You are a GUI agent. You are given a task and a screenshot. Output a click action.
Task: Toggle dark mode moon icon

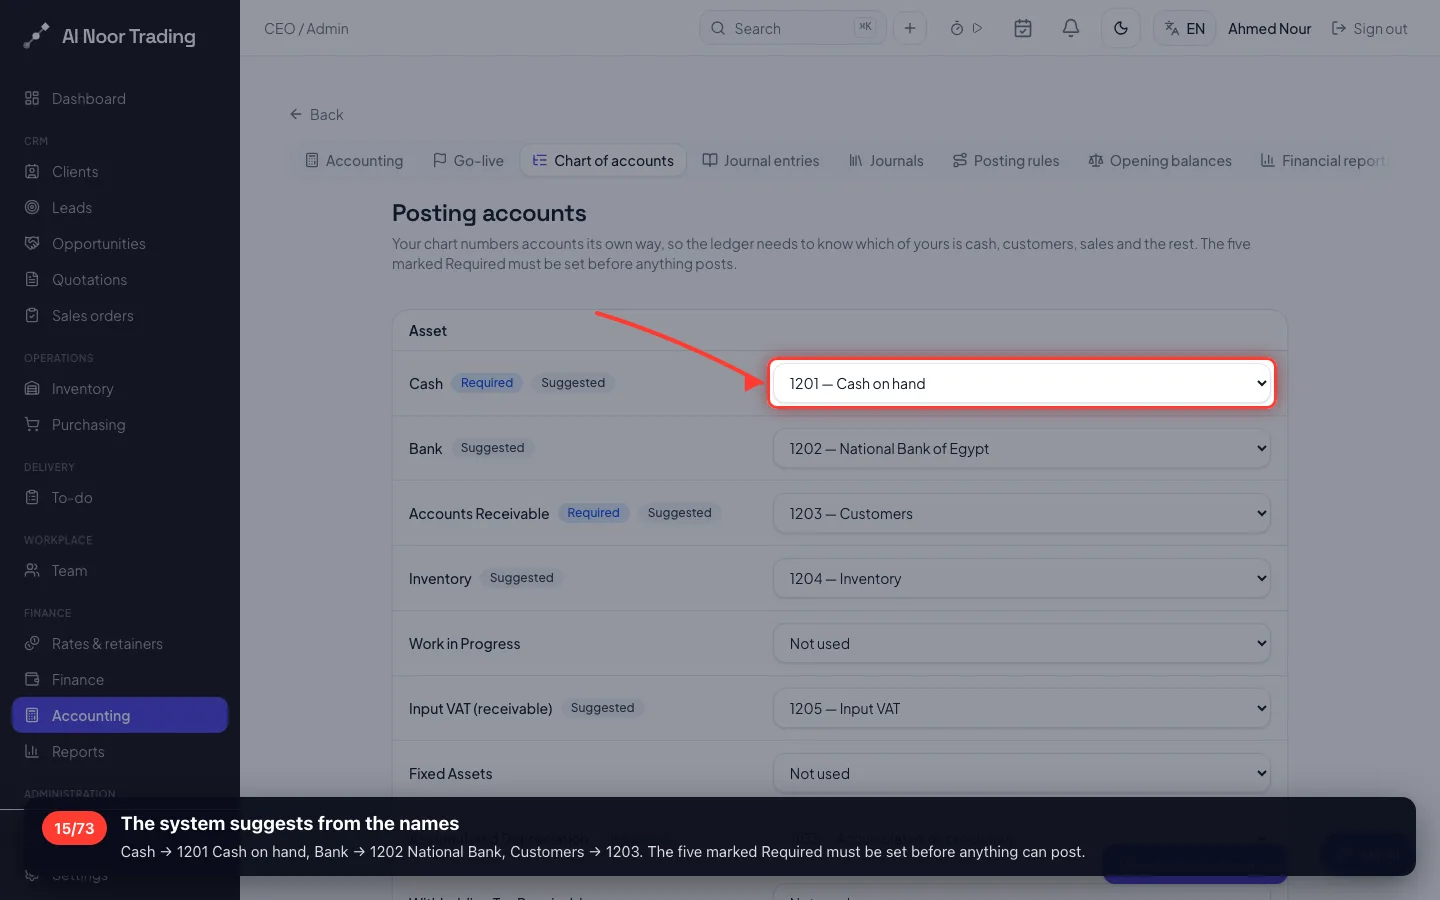pos(1121,28)
